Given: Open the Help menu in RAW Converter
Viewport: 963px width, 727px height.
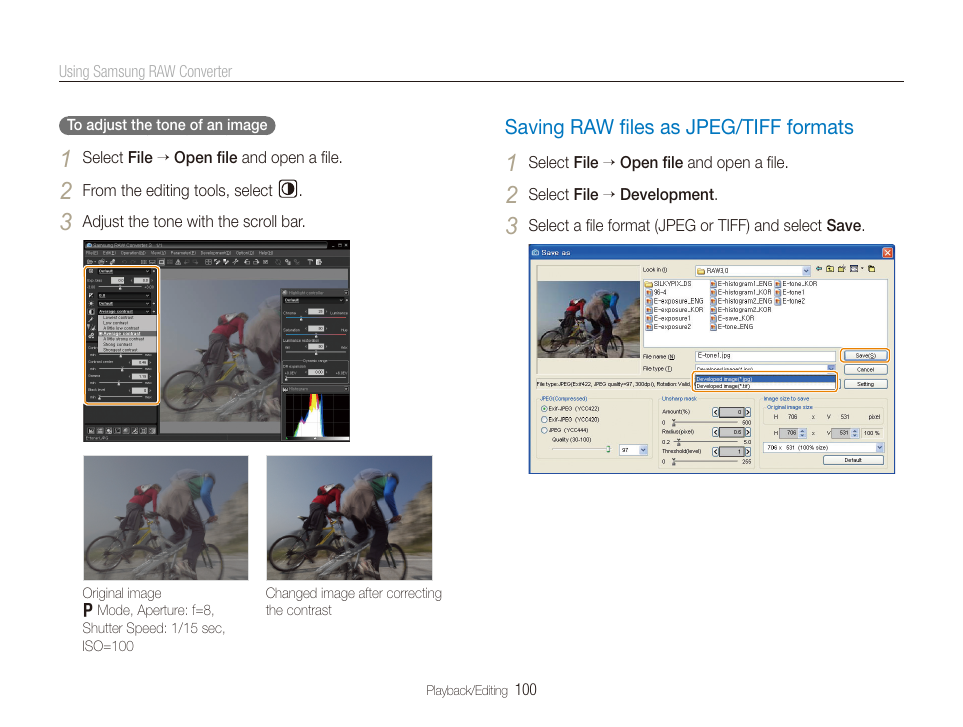Looking at the screenshot, I should tap(266, 253).
